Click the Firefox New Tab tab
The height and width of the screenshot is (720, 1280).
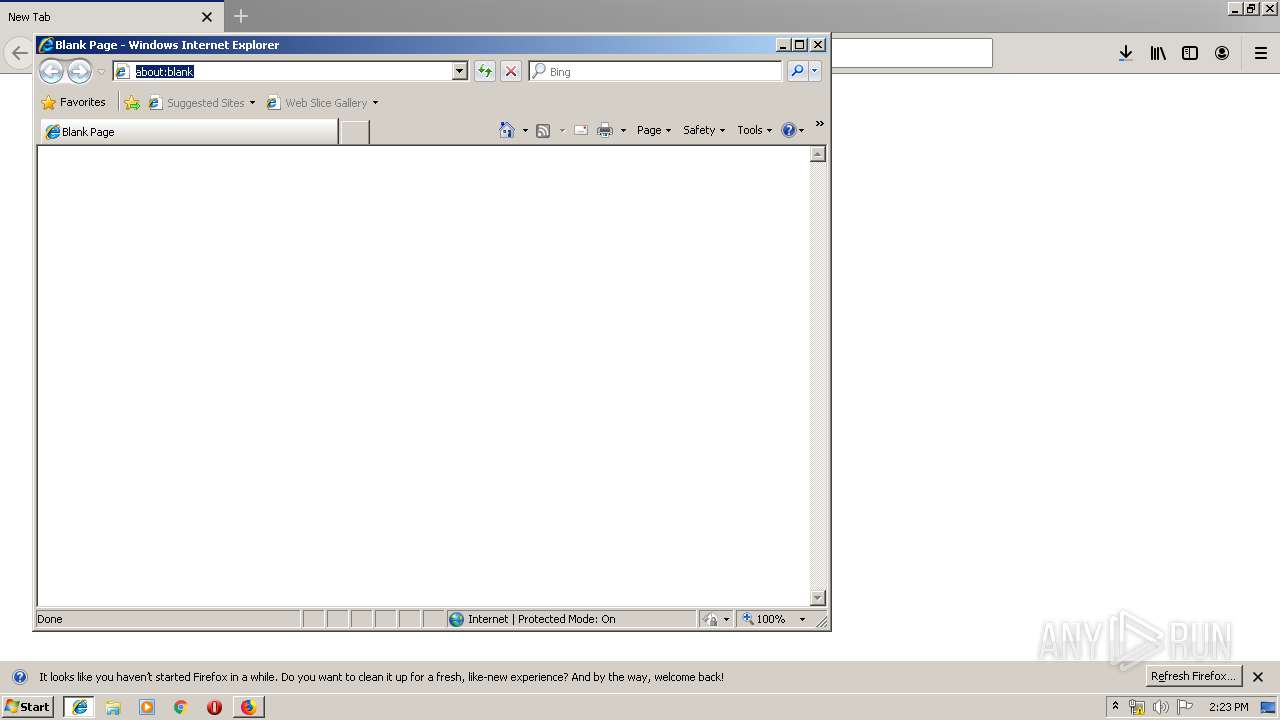coord(110,16)
